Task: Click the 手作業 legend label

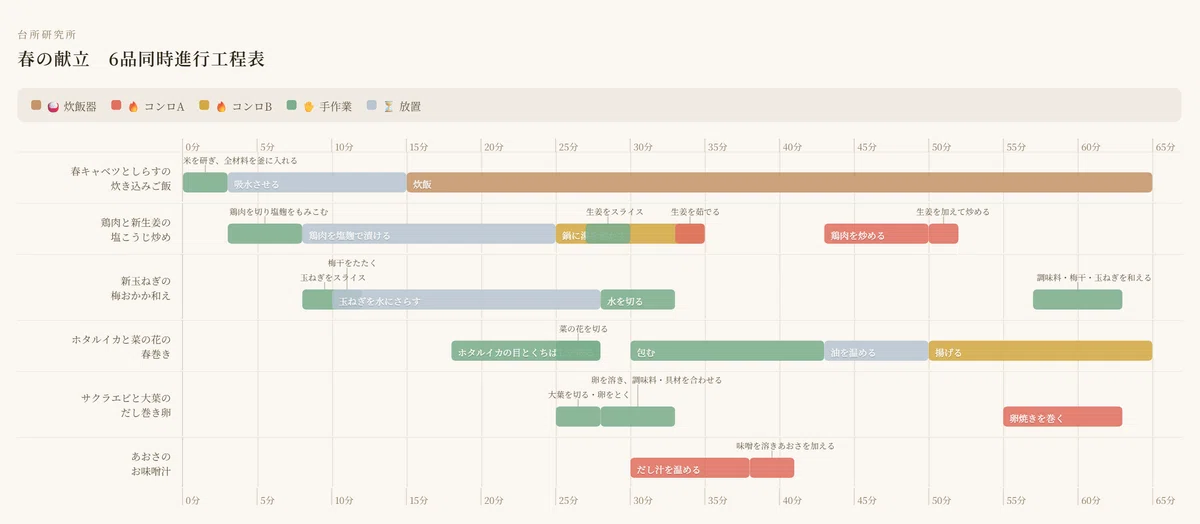Action: [x=336, y=105]
